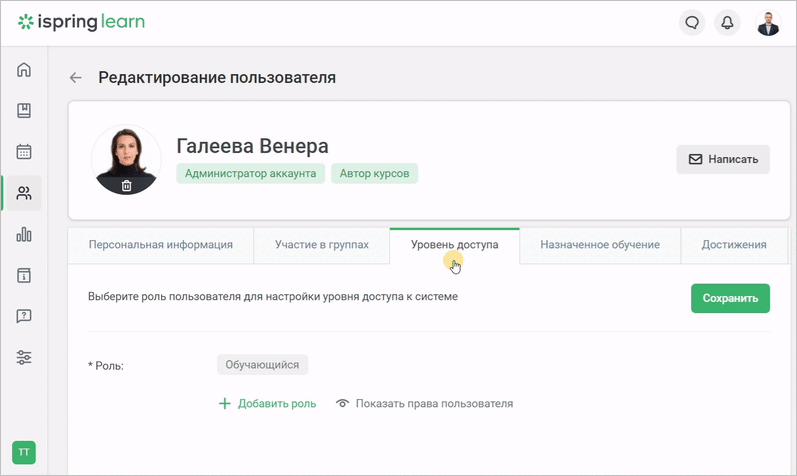Screen dimensions: 797x476
Task: Switch to Участие в группах tab
Action: click(x=322, y=245)
